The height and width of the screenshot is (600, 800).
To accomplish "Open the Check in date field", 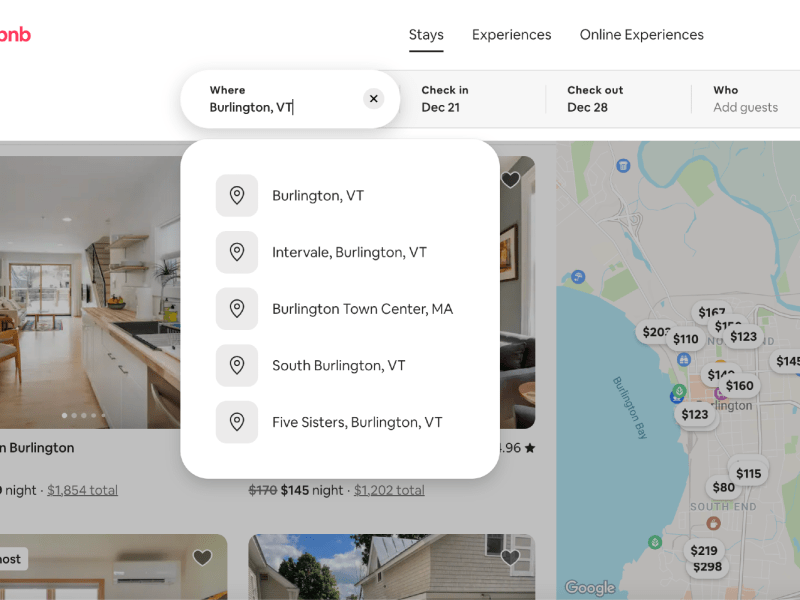I will pos(470,98).
